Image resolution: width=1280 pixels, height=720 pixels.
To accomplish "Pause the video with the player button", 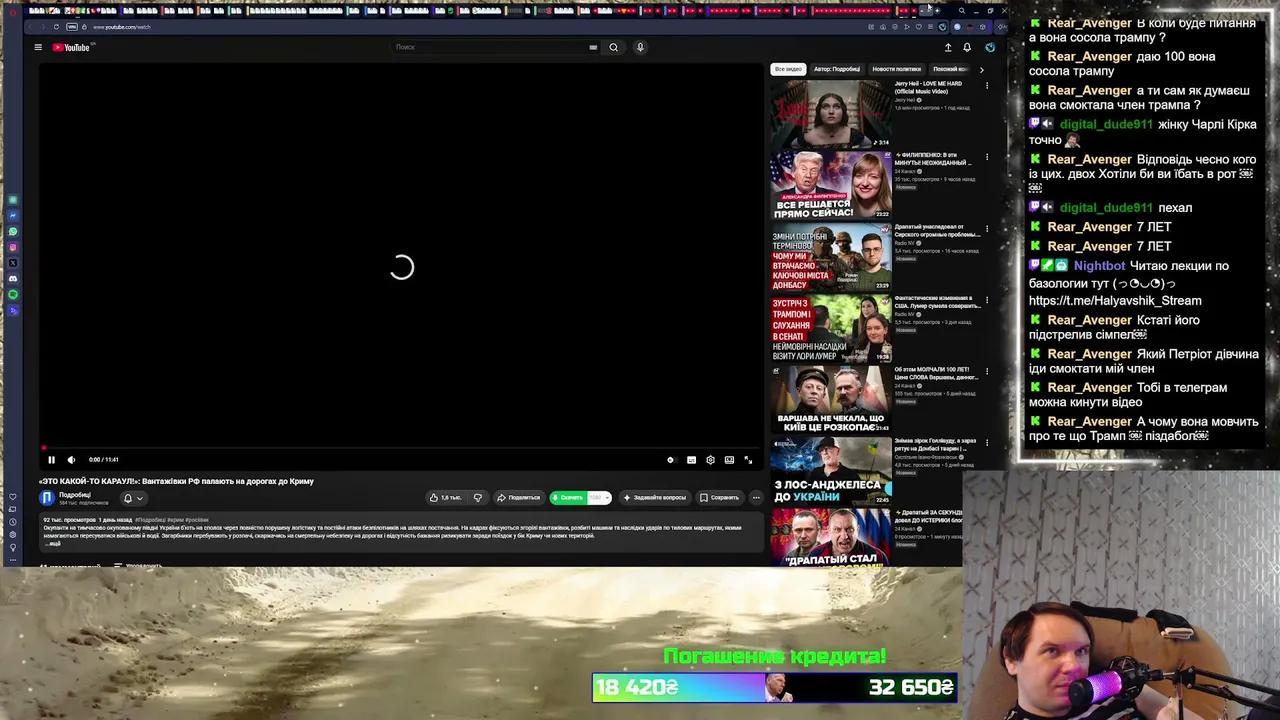I will (x=51, y=460).
